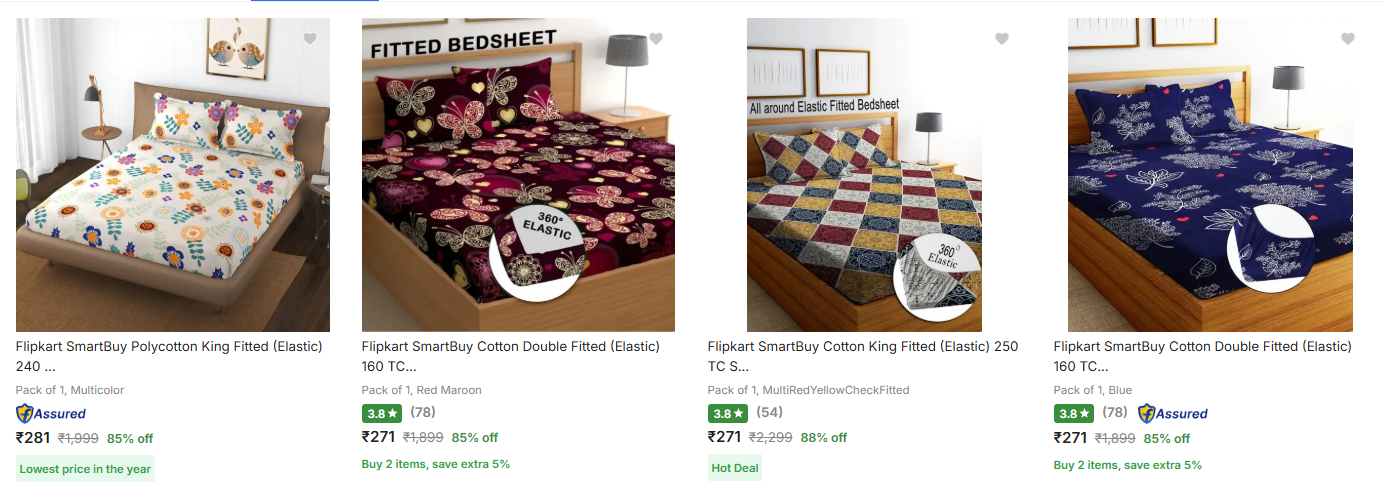
Task: Click the ₹281 price on the Multicolor bedsheet
Action: 33,437
